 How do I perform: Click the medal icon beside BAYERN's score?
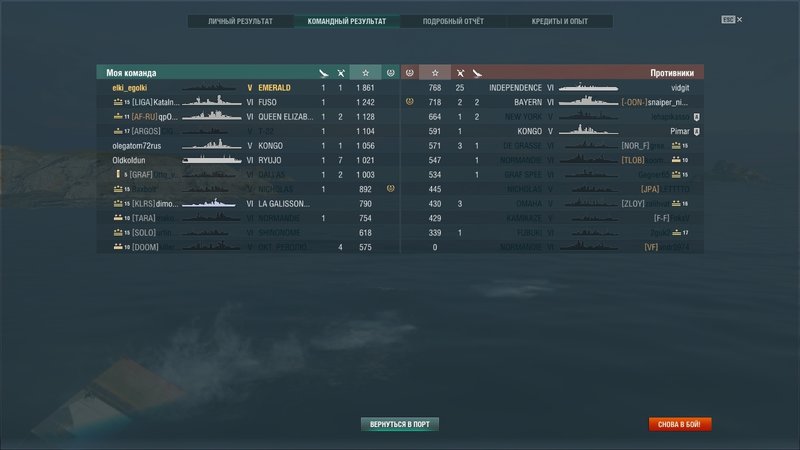pyautogui.click(x=409, y=102)
